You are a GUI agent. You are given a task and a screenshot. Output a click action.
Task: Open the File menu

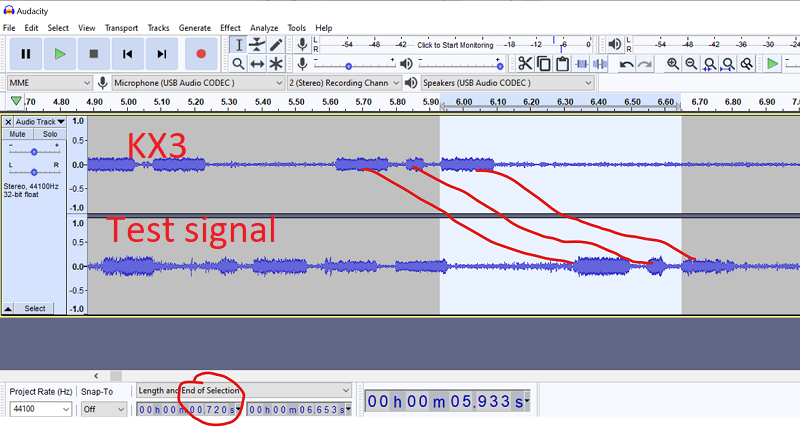coord(9,28)
